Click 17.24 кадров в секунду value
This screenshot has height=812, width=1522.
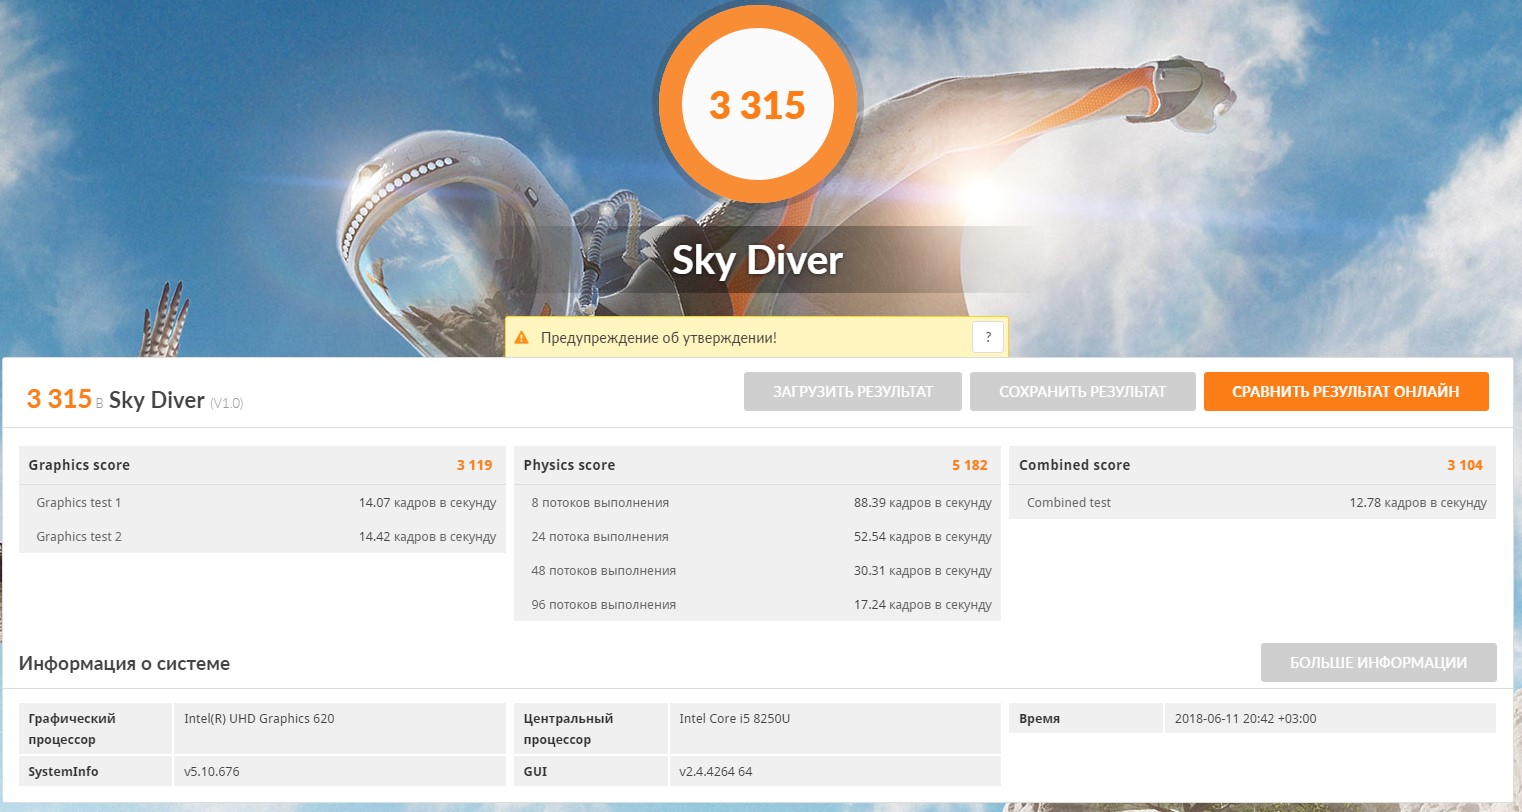click(x=922, y=605)
